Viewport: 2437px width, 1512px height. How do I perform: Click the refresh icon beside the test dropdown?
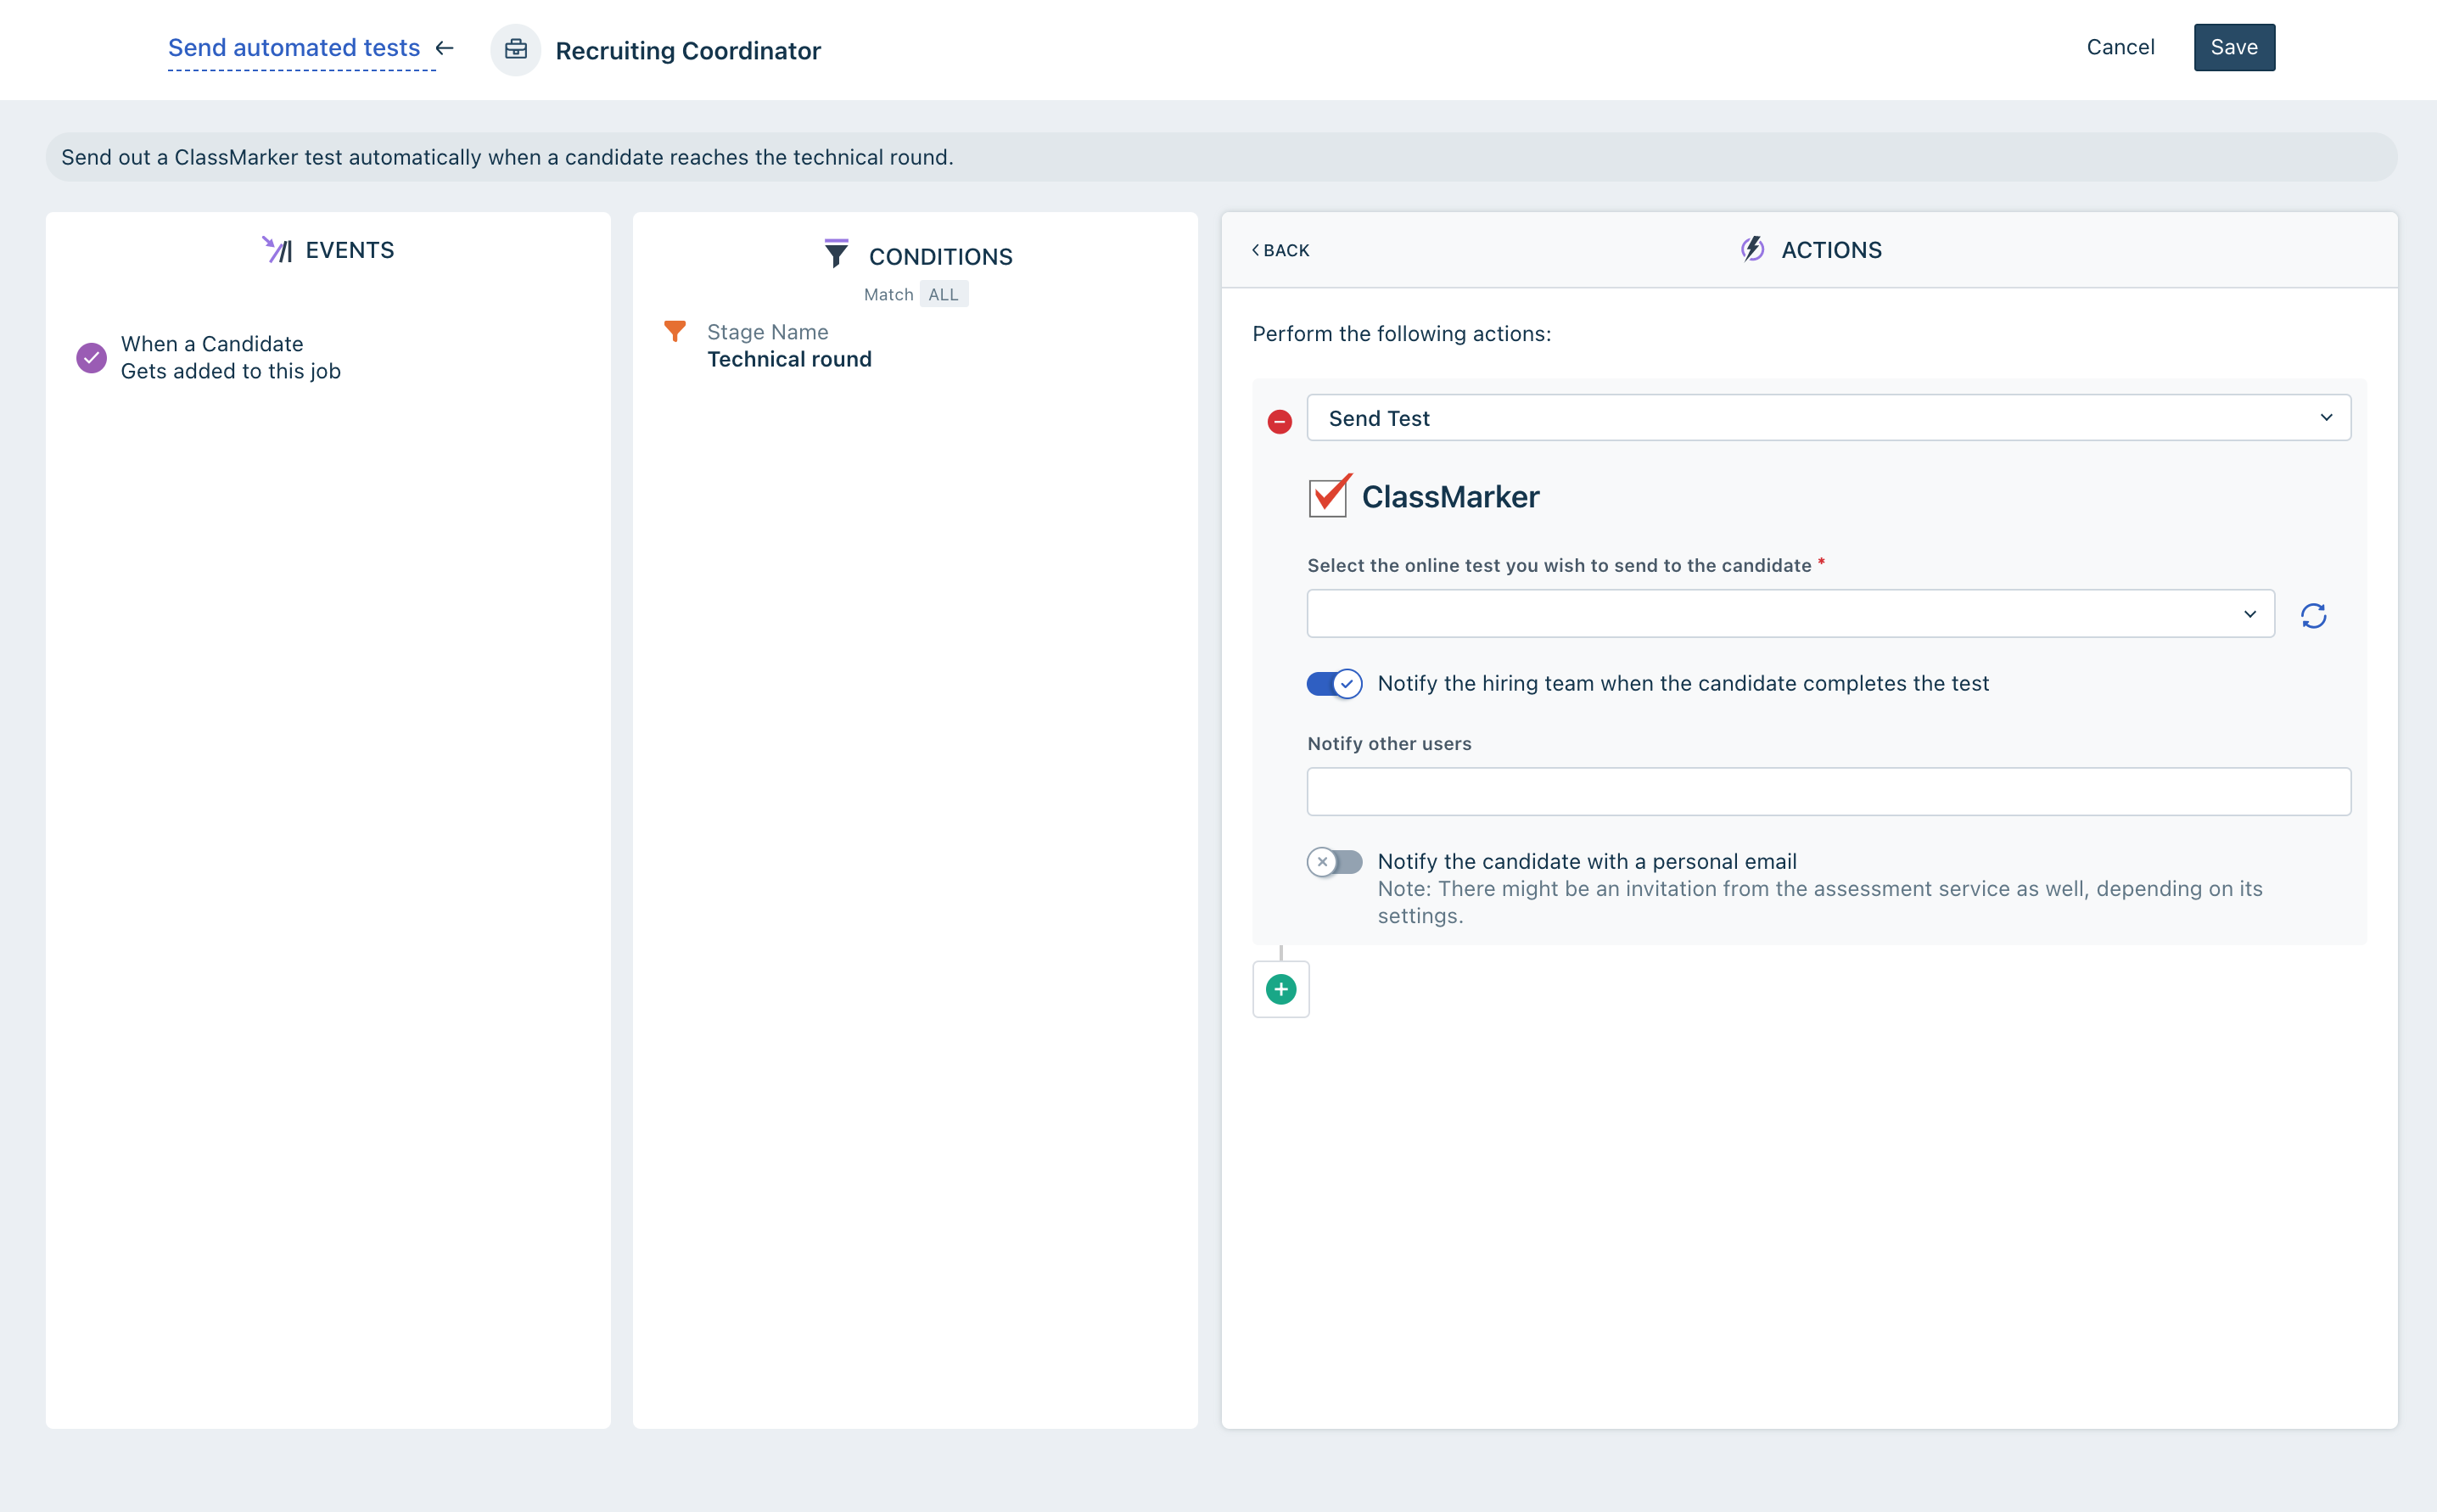(x=2314, y=614)
